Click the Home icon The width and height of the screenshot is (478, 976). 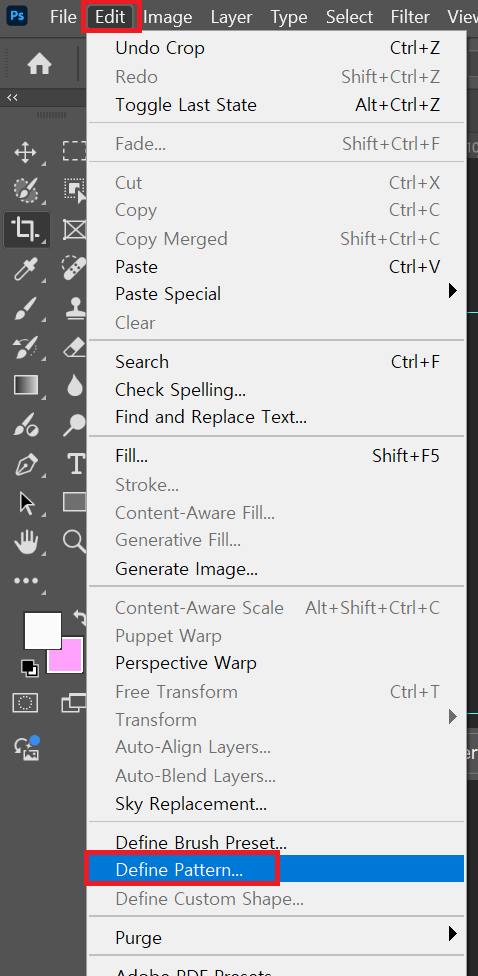(x=39, y=64)
